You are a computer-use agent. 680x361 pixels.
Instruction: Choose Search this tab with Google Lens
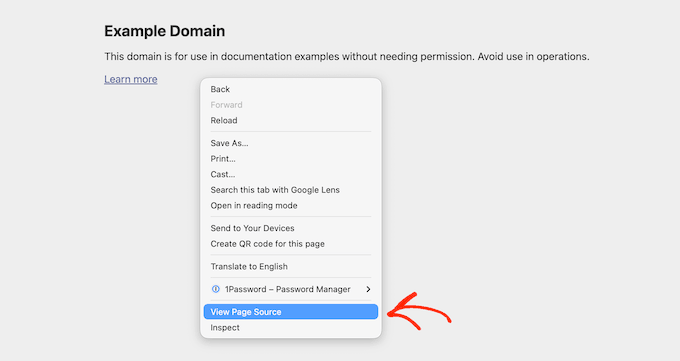[x=291, y=190]
